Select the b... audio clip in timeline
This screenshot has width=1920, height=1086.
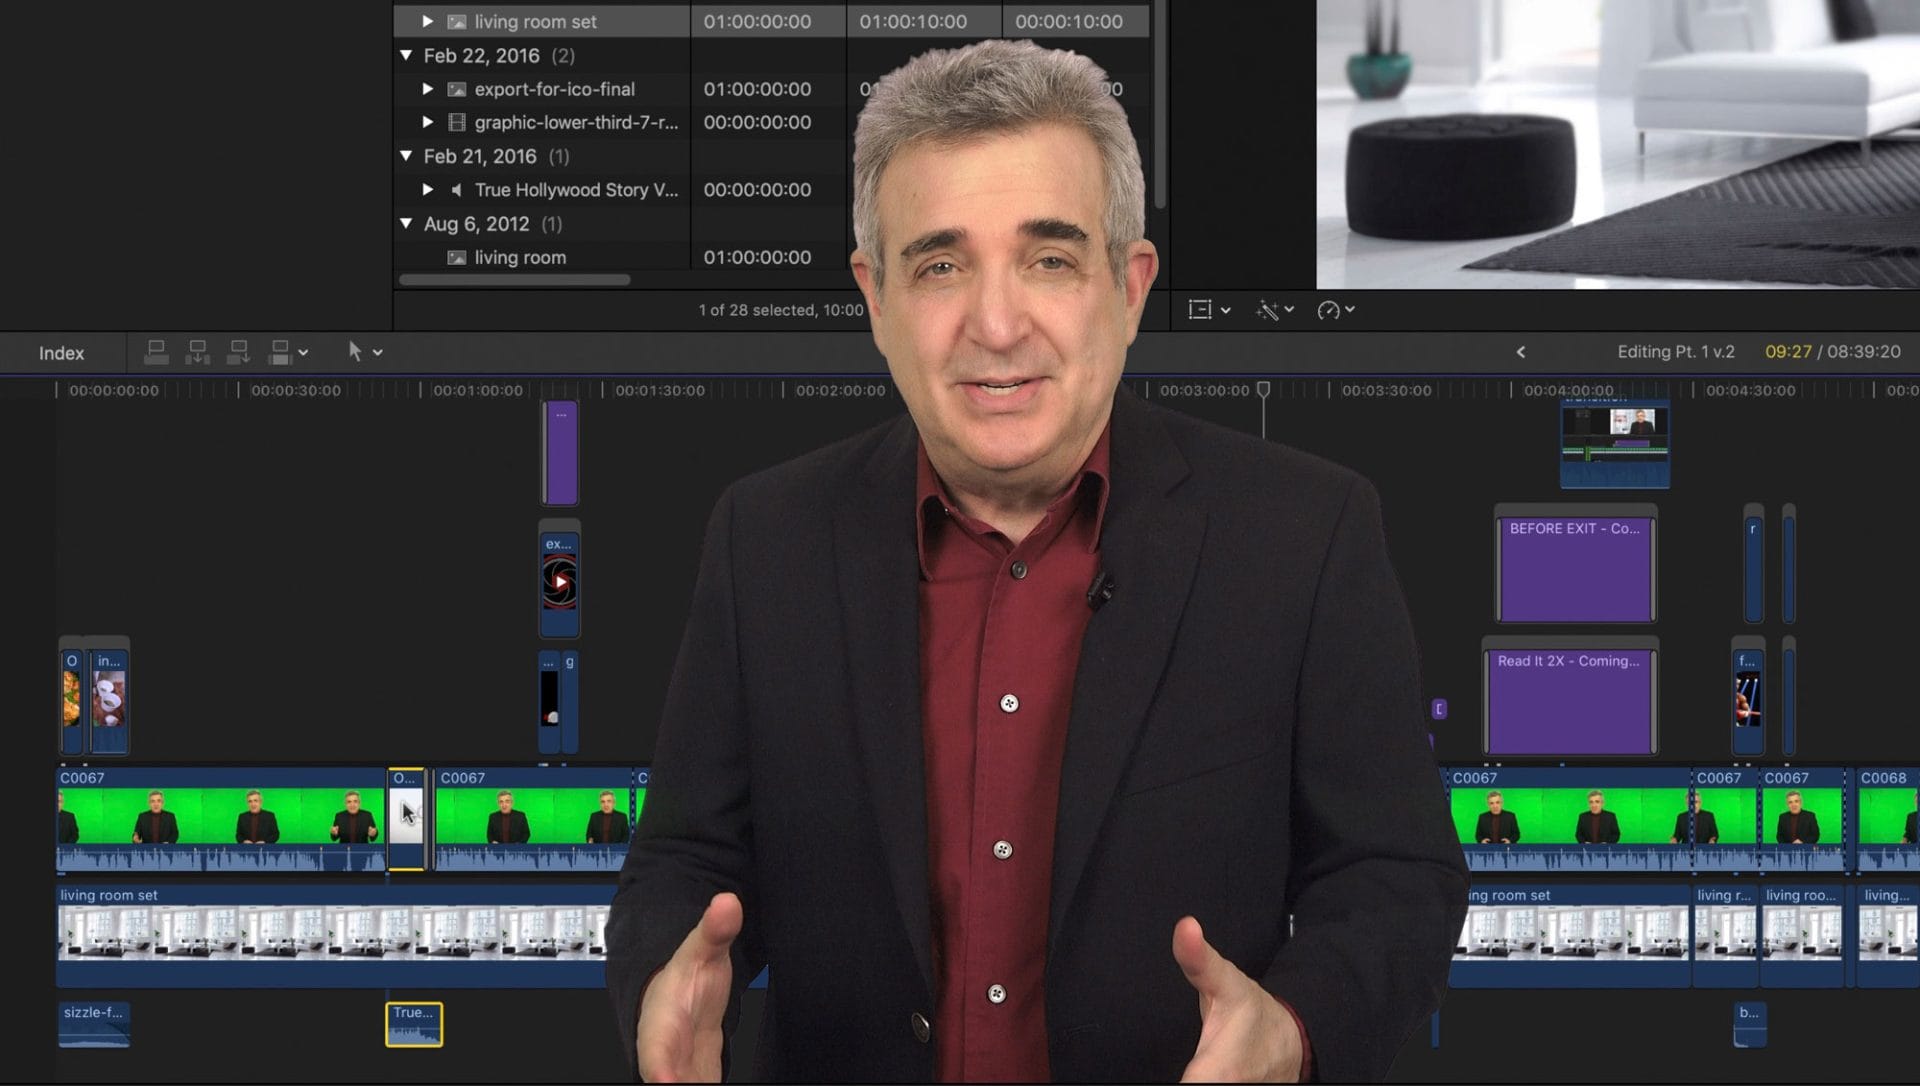(x=1749, y=1025)
